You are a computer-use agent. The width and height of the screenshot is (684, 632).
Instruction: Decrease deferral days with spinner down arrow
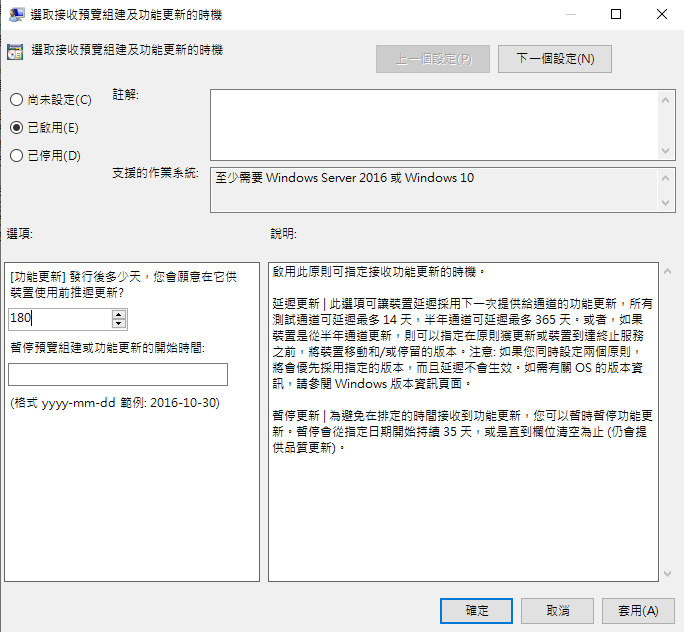pos(119,324)
